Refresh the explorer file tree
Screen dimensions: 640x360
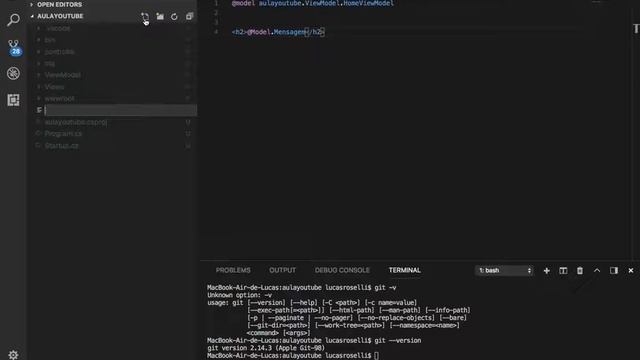click(x=174, y=17)
